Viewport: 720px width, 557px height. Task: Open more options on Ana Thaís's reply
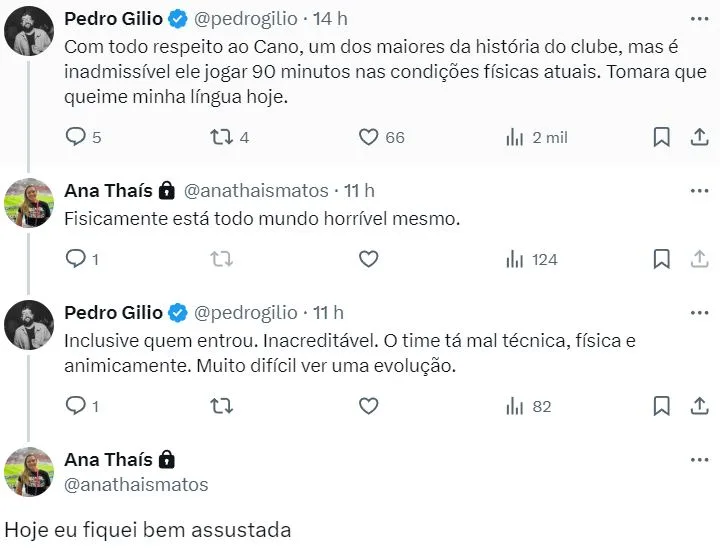(699, 190)
